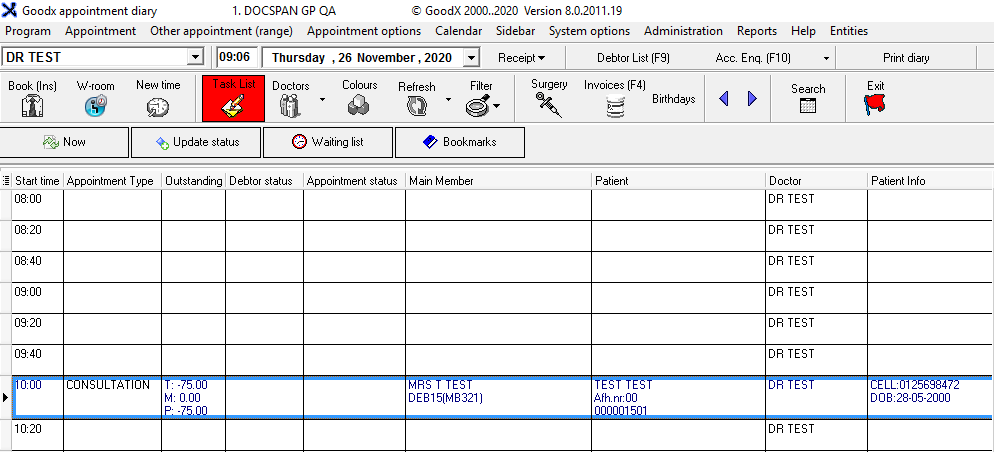
Task: Open the red Task List button
Action: pos(233,99)
